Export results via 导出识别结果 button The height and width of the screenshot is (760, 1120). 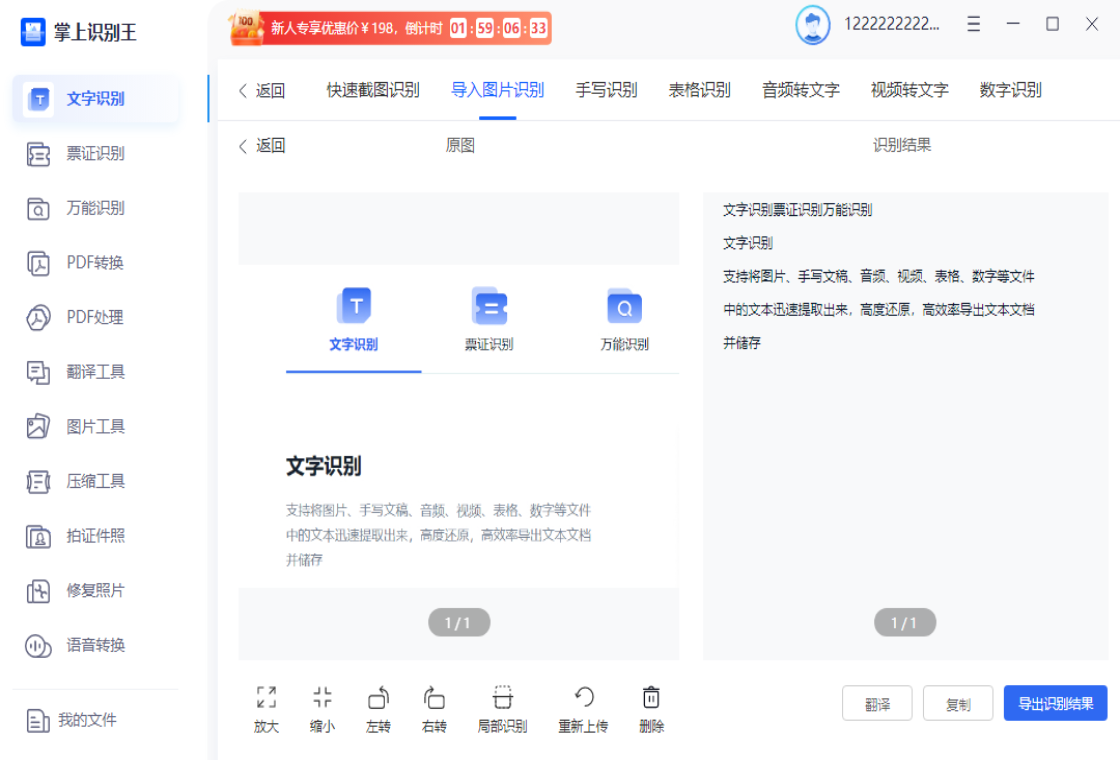coord(1055,703)
